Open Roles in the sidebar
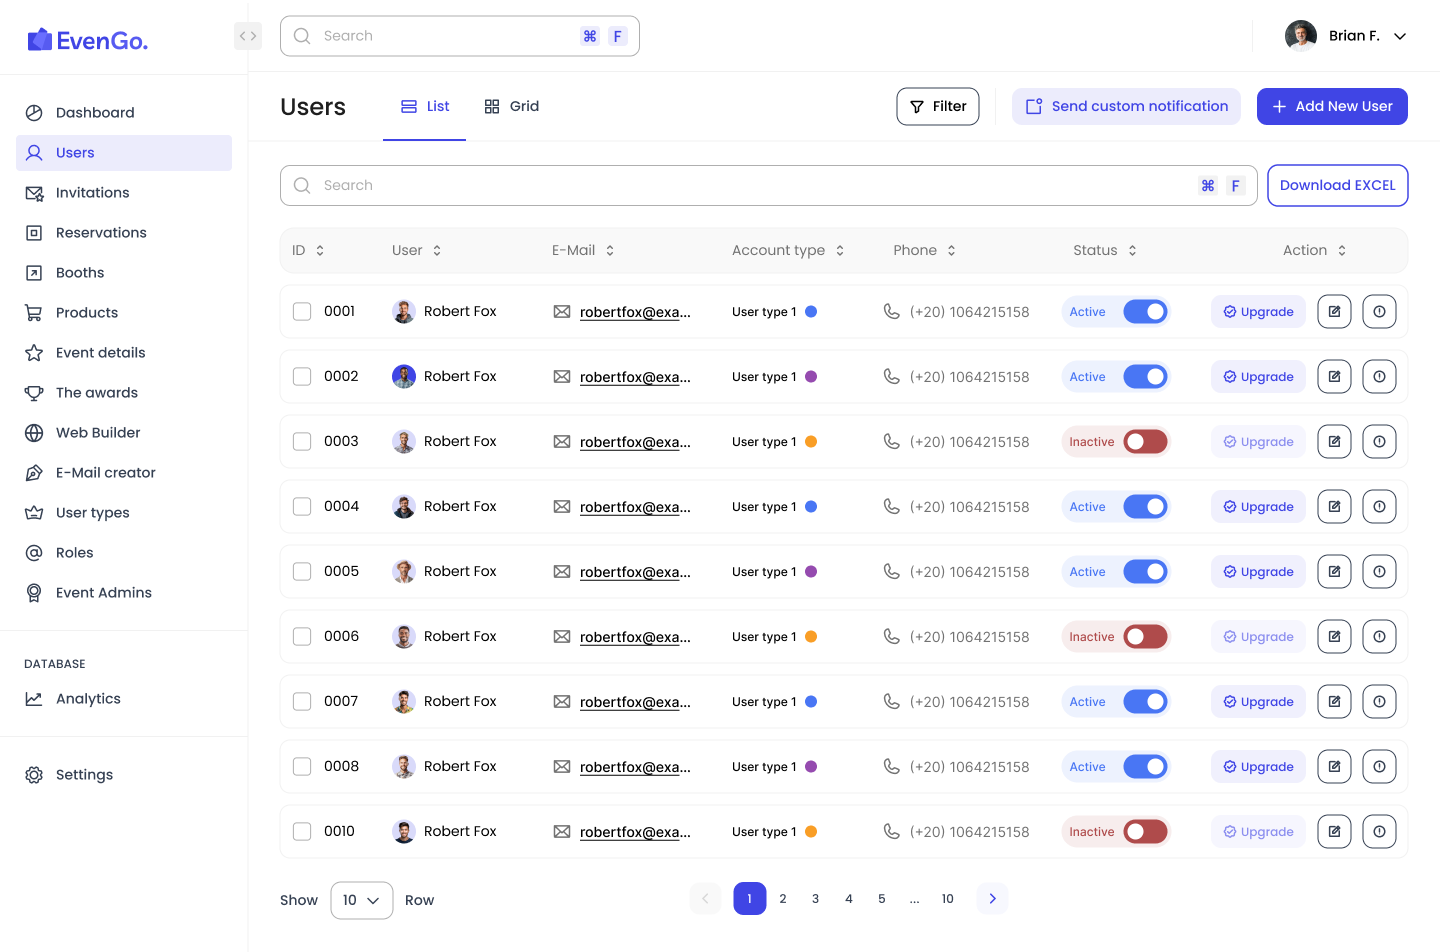Image resolution: width=1440 pixels, height=952 pixels. pos(124,553)
